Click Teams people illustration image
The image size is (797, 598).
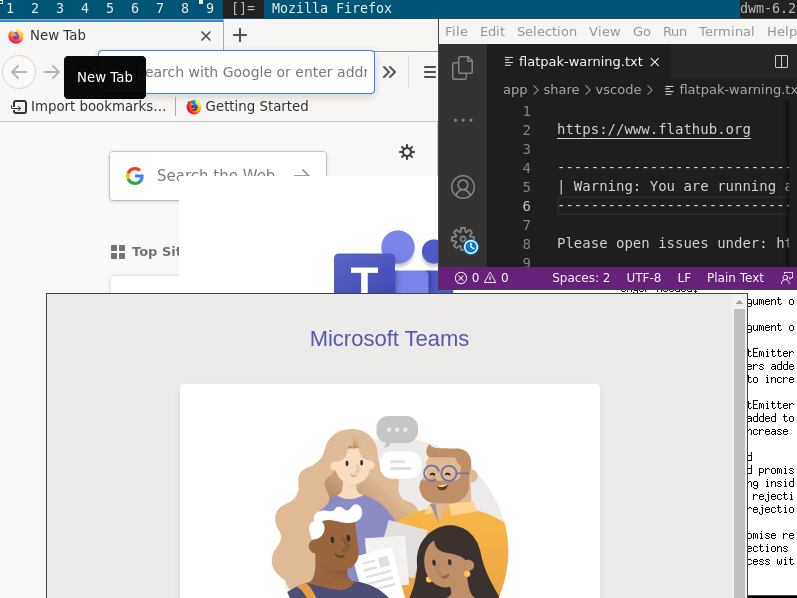pos(390,506)
